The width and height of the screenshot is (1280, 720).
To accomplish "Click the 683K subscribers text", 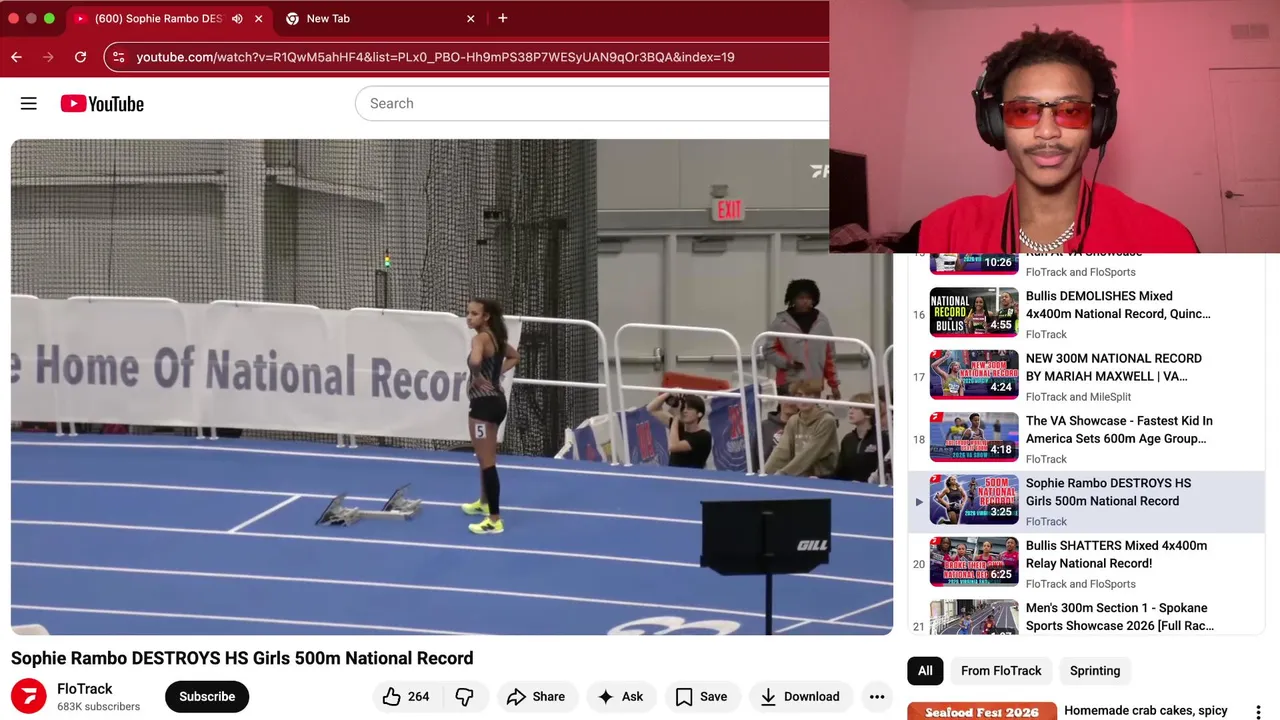I will click(x=98, y=707).
